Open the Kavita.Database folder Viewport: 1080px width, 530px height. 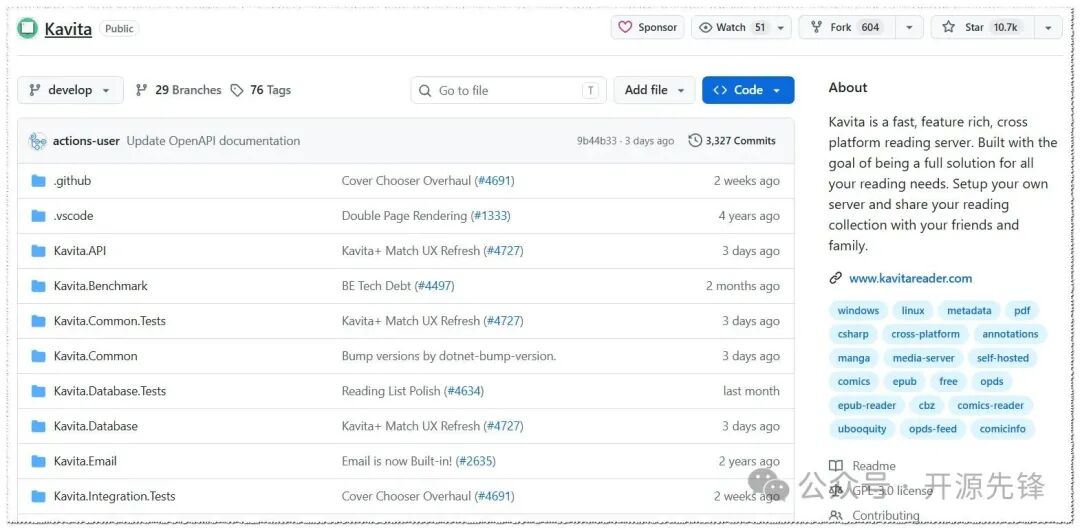point(96,427)
